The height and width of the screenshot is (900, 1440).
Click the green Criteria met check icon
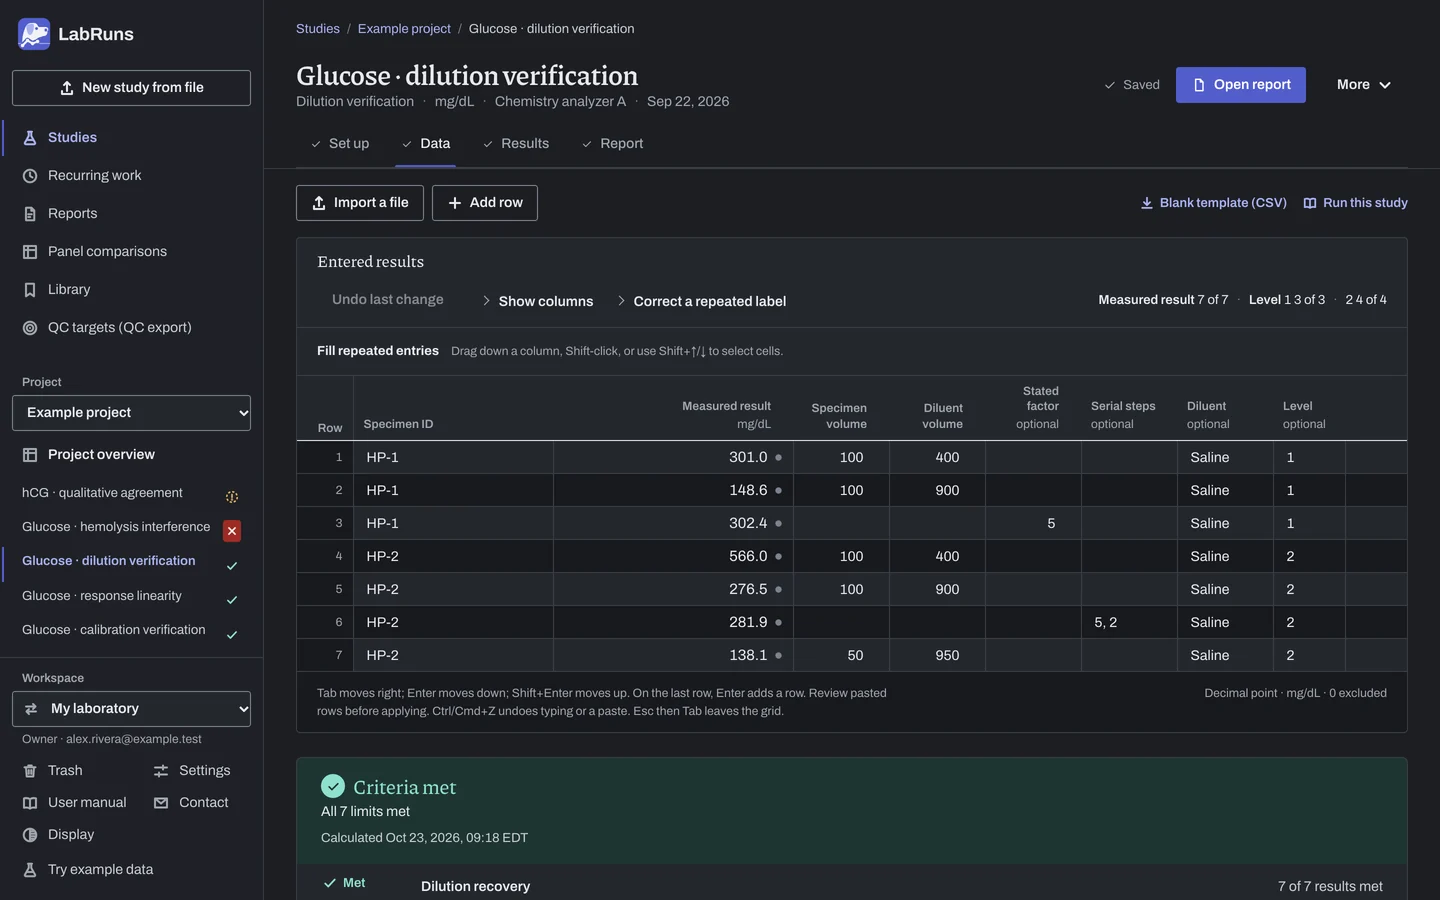[333, 786]
